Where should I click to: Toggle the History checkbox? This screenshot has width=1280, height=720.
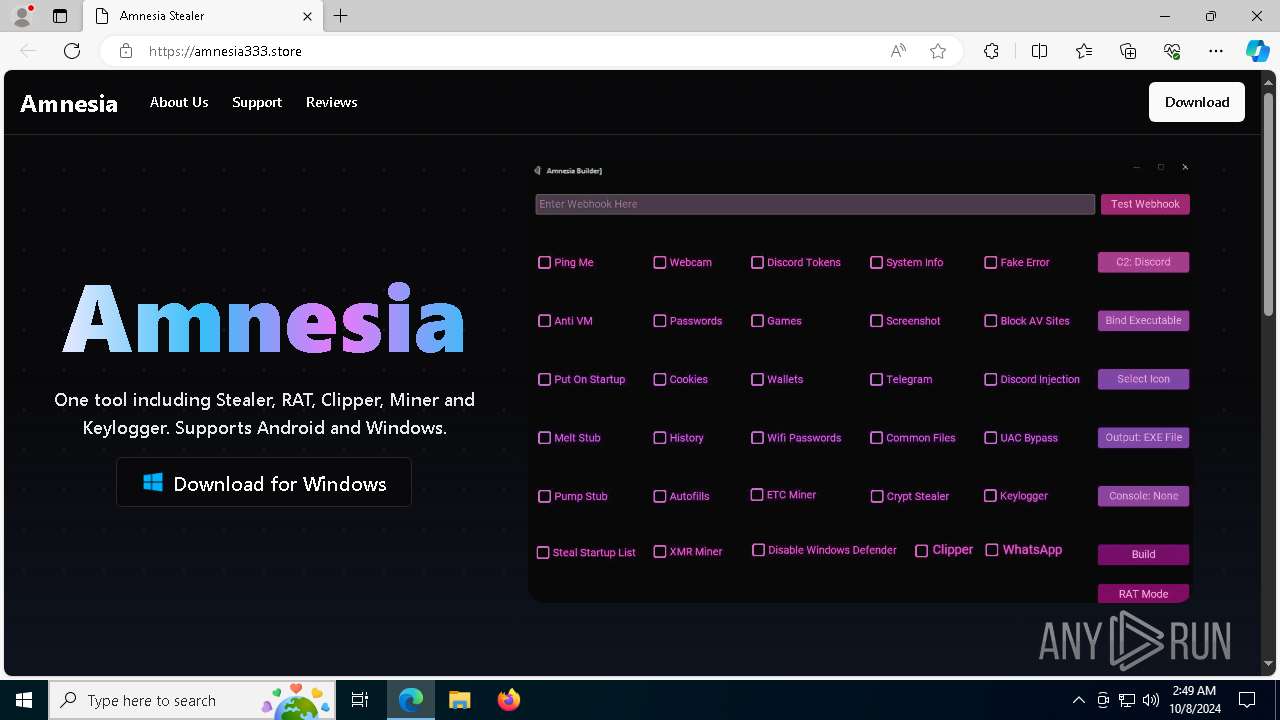tap(660, 437)
